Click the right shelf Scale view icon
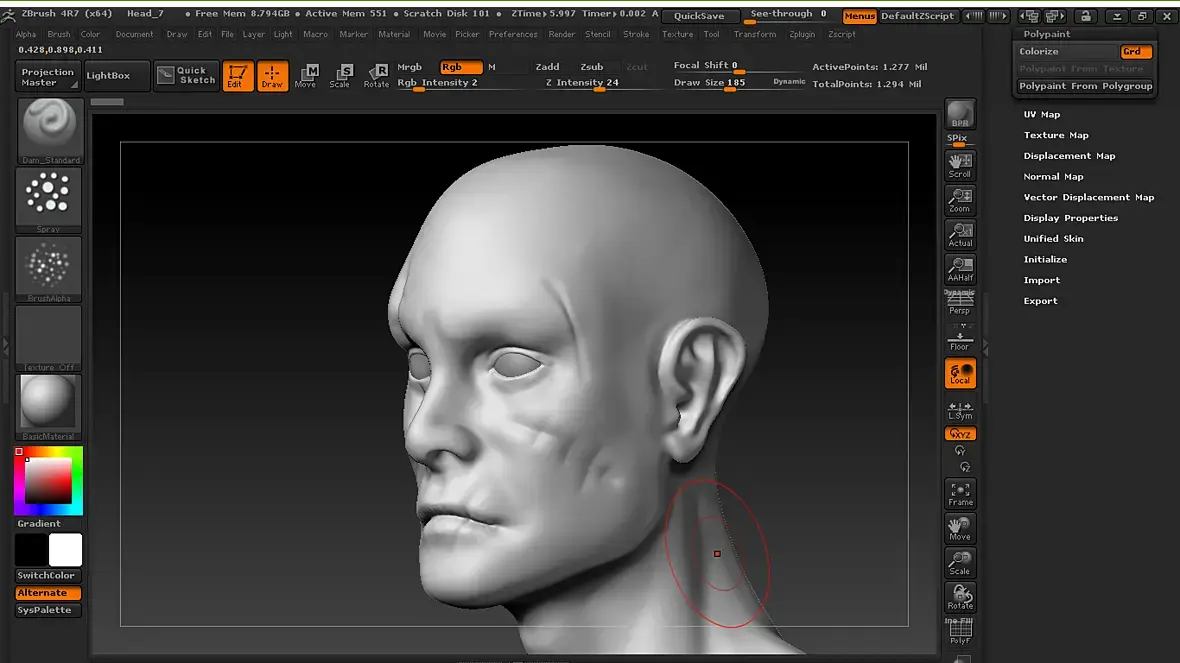Viewport: 1180px width, 663px height. point(960,563)
